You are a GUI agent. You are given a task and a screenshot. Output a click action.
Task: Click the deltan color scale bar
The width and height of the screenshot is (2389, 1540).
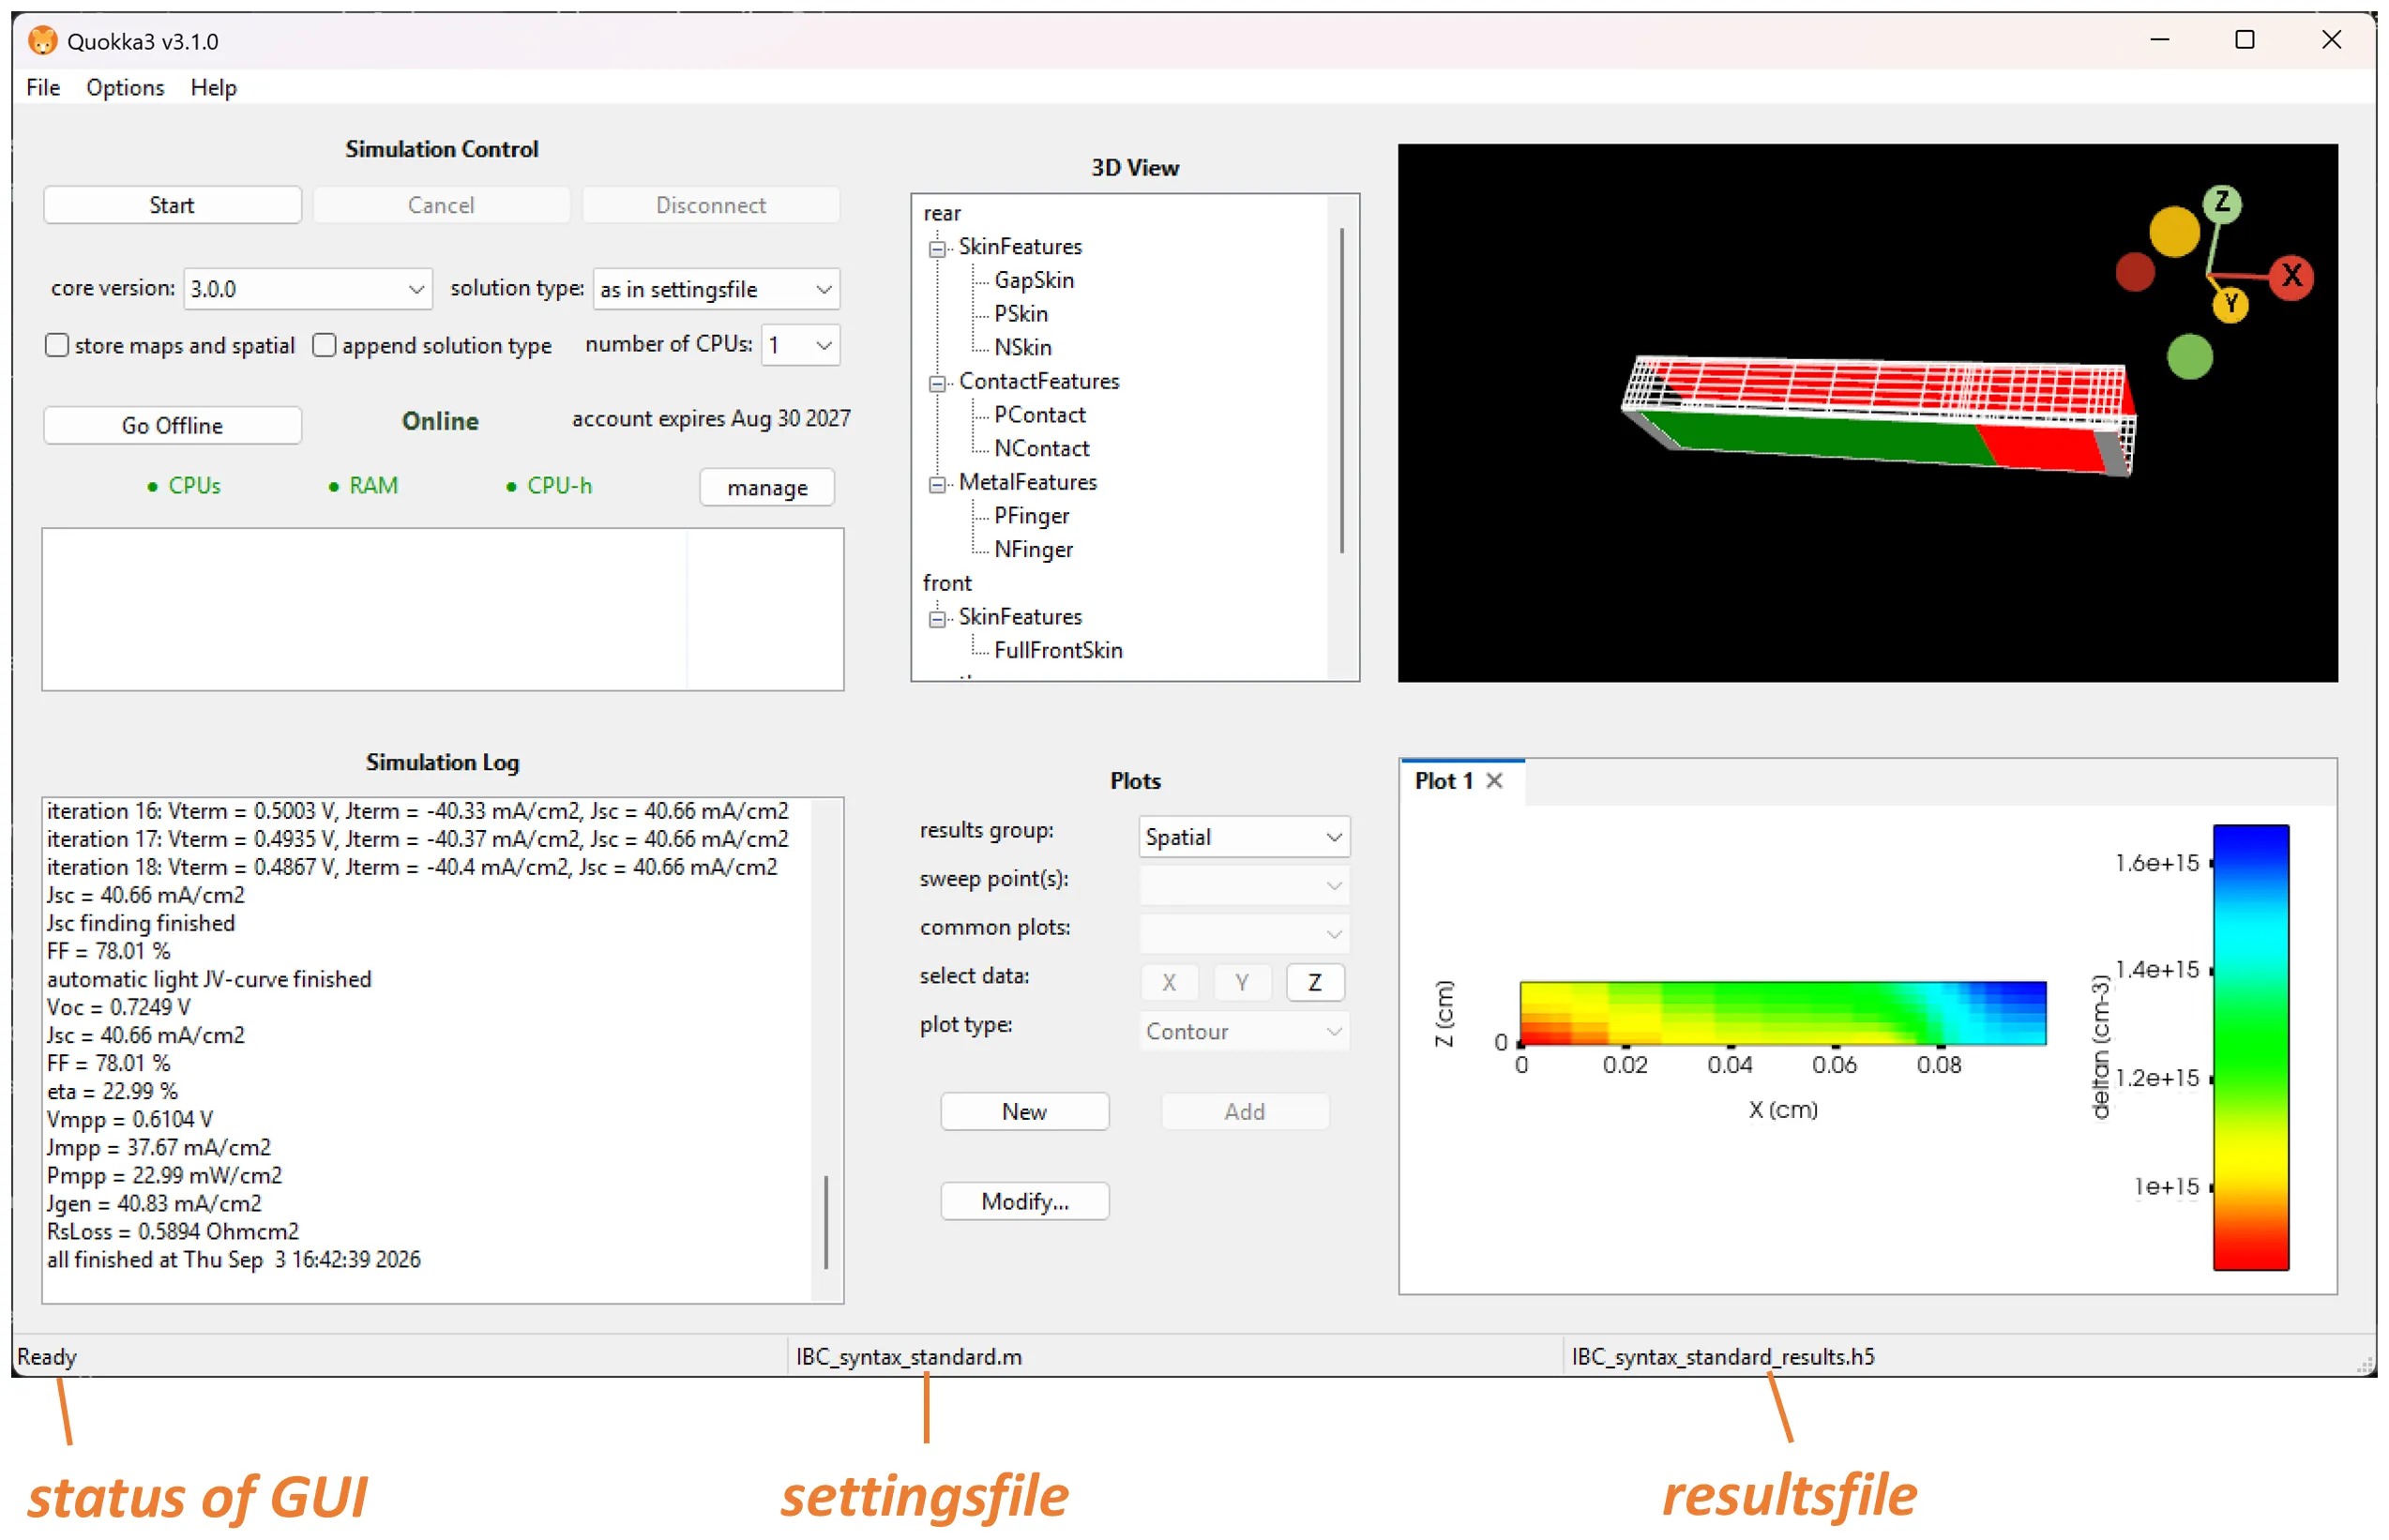[2250, 1047]
